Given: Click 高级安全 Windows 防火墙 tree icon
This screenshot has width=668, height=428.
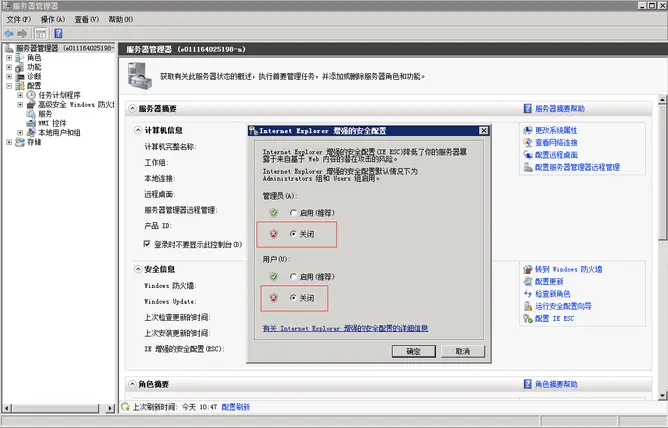Looking at the screenshot, I should [x=31, y=105].
